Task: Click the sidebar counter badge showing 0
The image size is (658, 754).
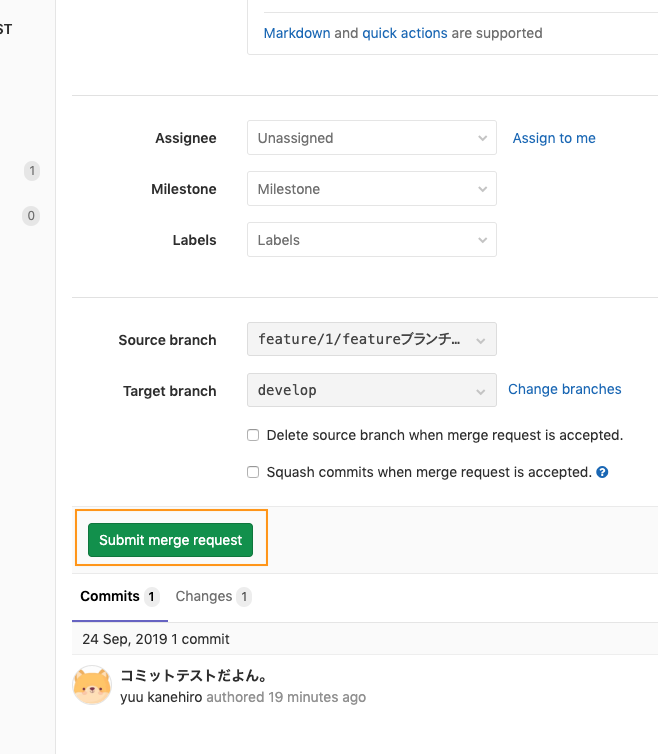Action: [x=31, y=215]
